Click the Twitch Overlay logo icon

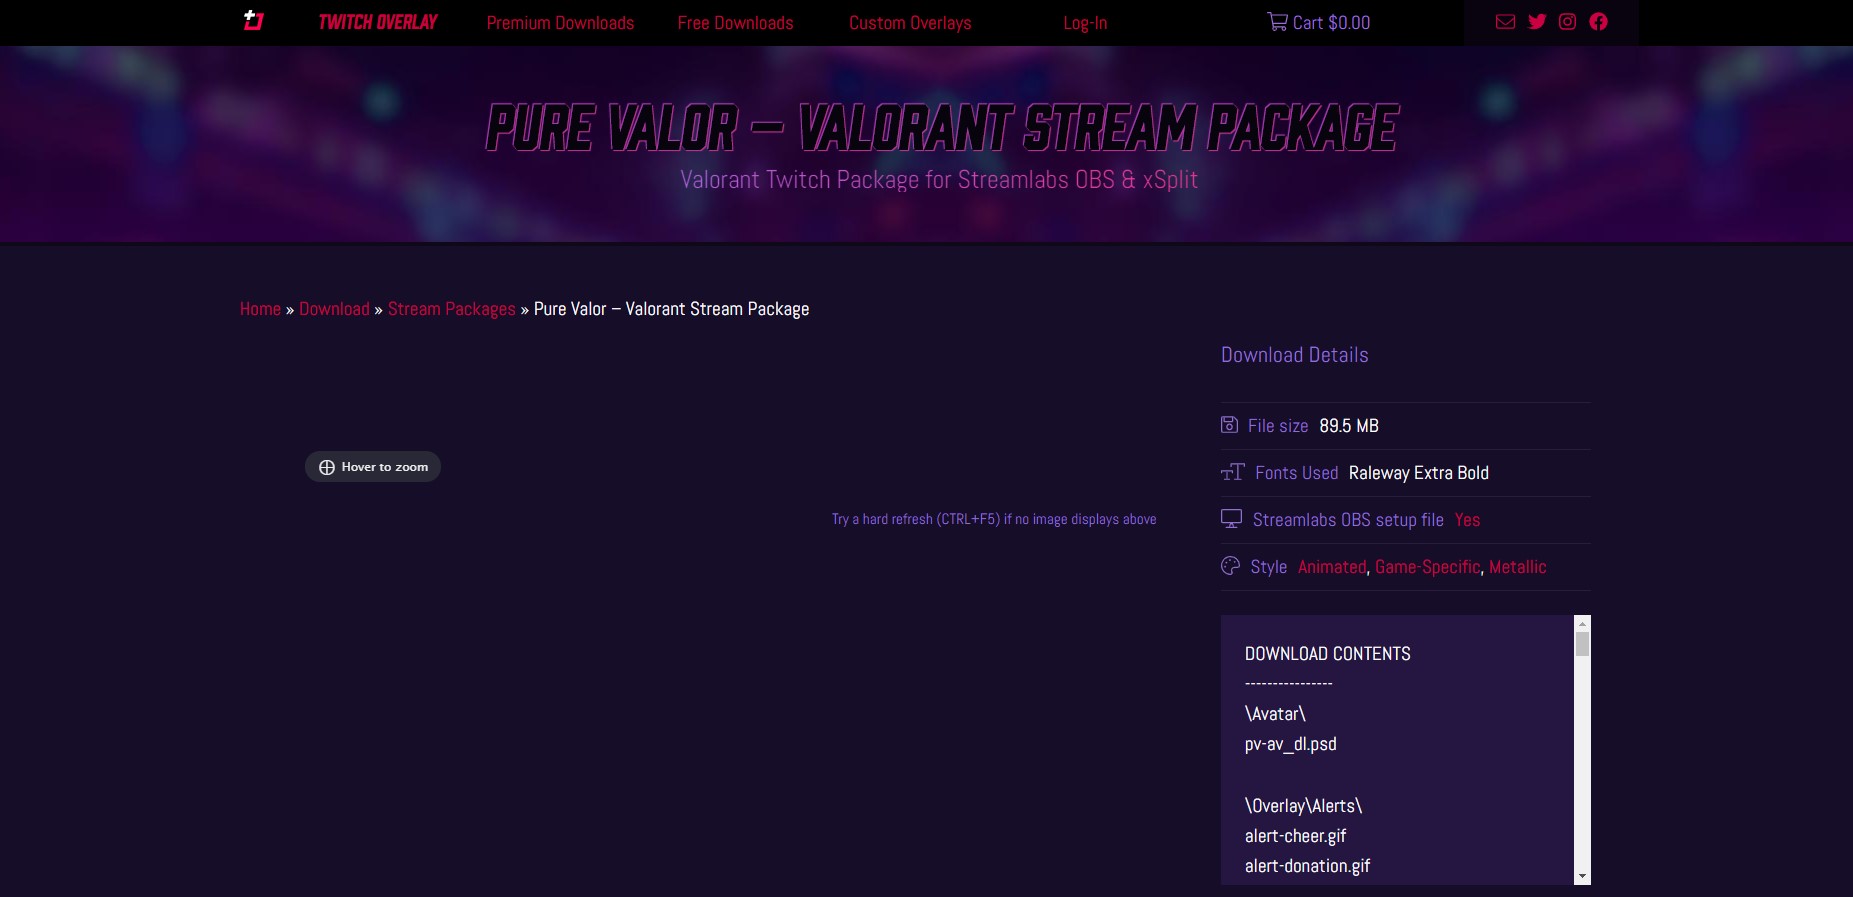click(x=253, y=21)
